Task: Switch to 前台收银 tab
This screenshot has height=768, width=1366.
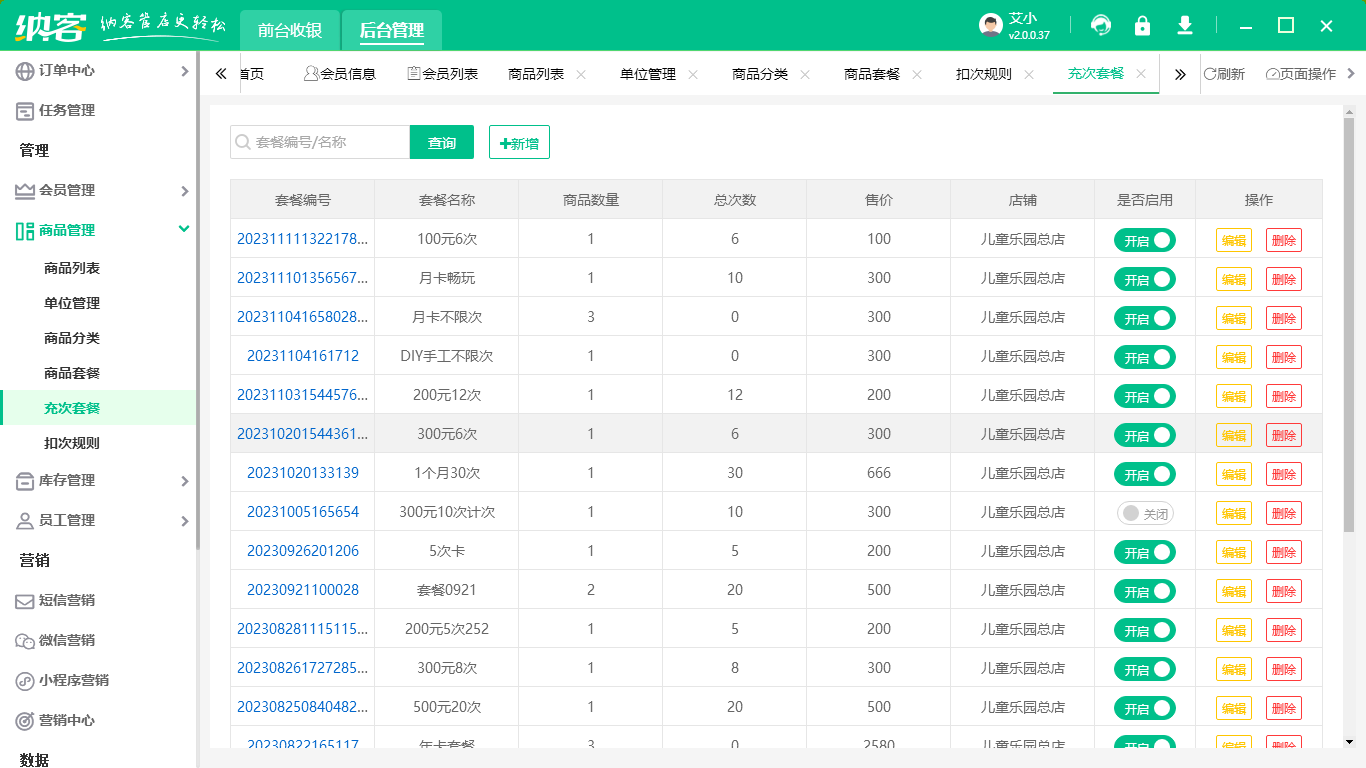Action: point(290,30)
